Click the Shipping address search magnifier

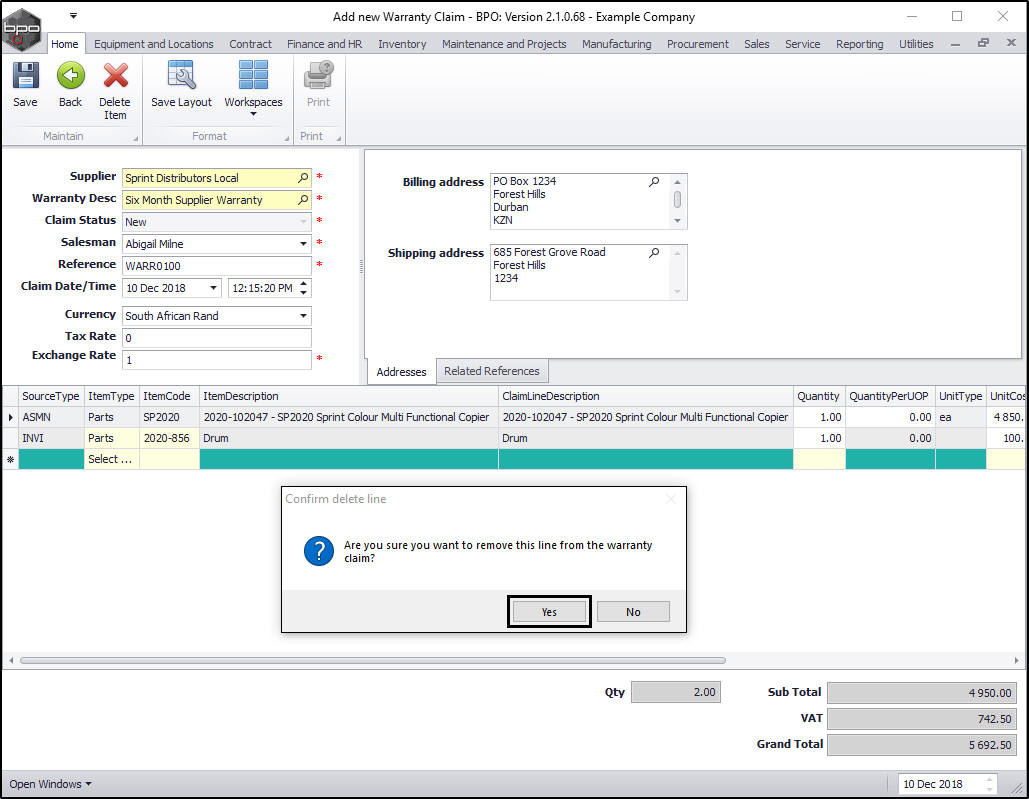[654, 253]
